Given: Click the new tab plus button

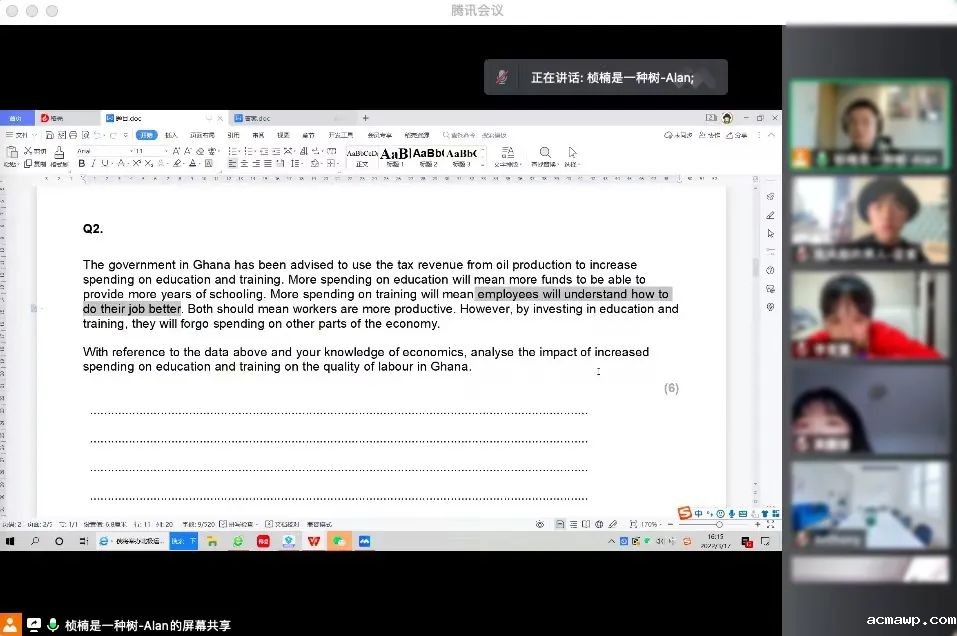Looking at the screenshot, I should 365,118.
